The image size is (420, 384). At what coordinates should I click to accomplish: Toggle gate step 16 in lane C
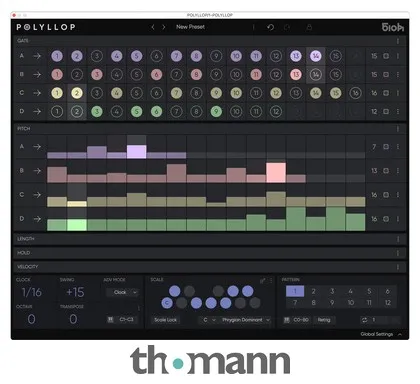[355, 93]
